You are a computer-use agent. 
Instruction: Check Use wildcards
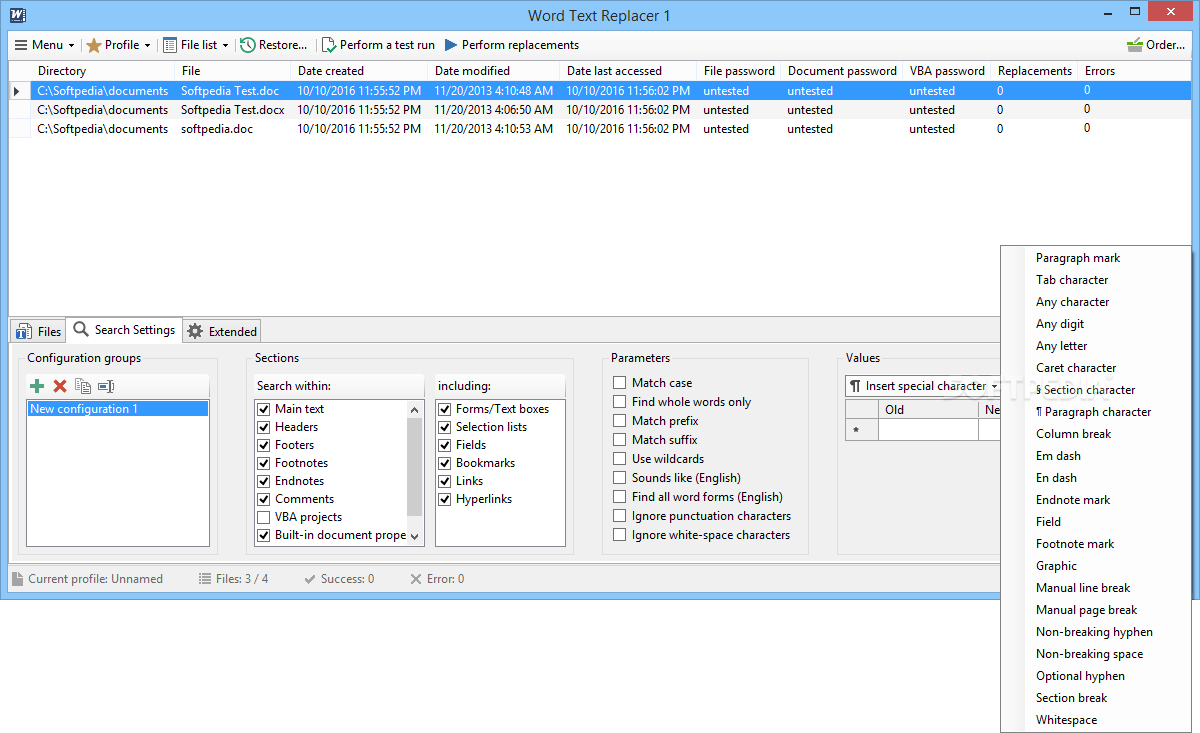(x=620, y=459)
